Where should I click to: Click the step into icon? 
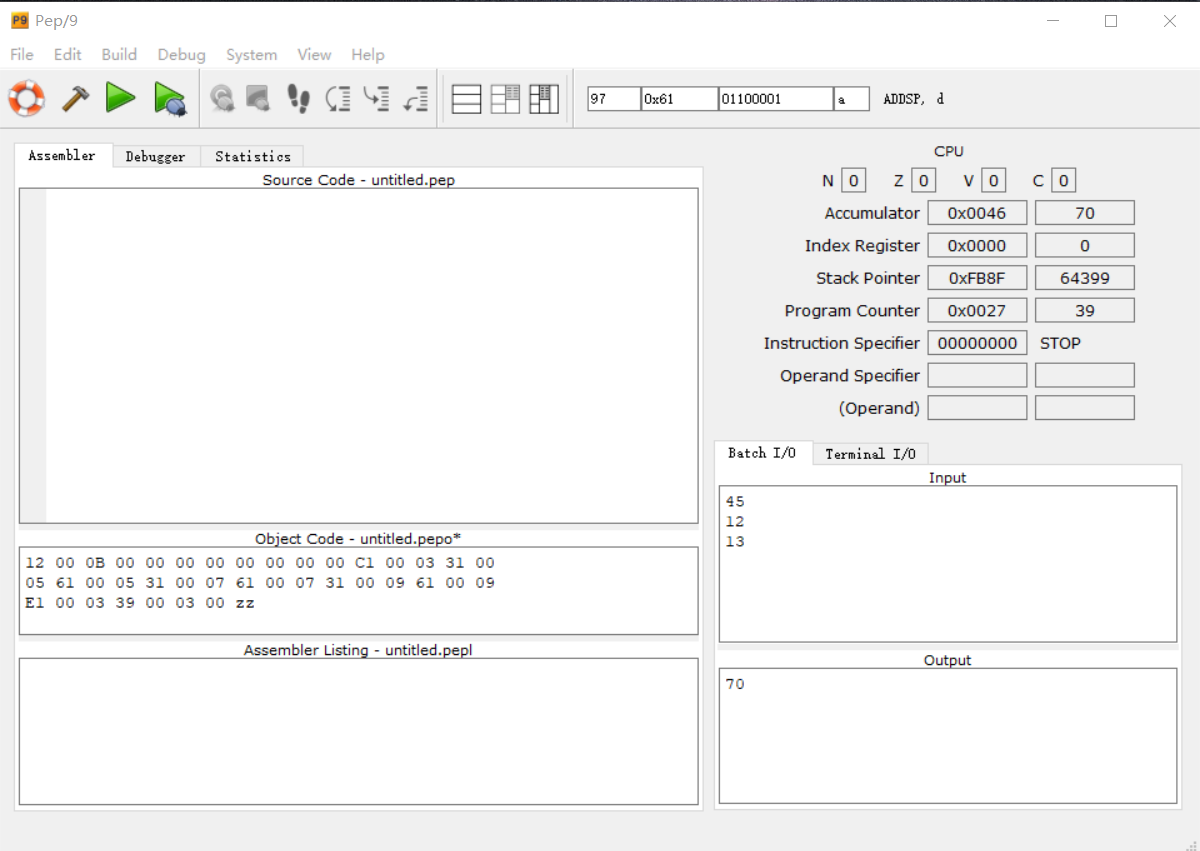tap(376, 98)
